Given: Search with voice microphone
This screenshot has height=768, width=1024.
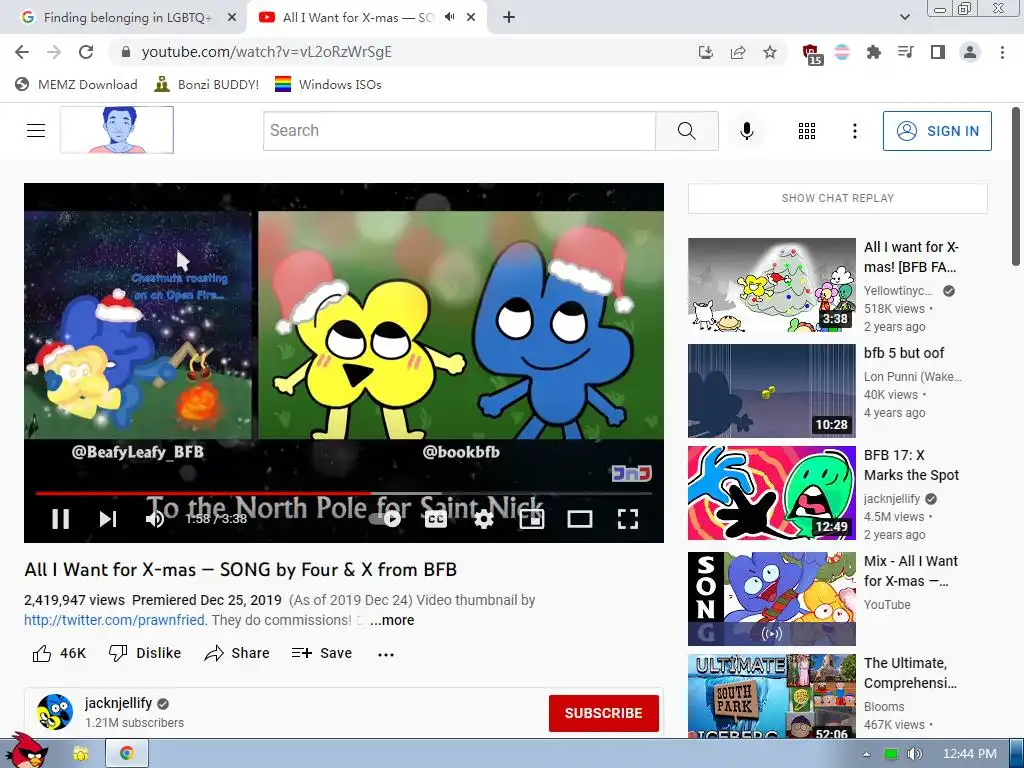Looking at the screenshot, I should coord(747,131).
